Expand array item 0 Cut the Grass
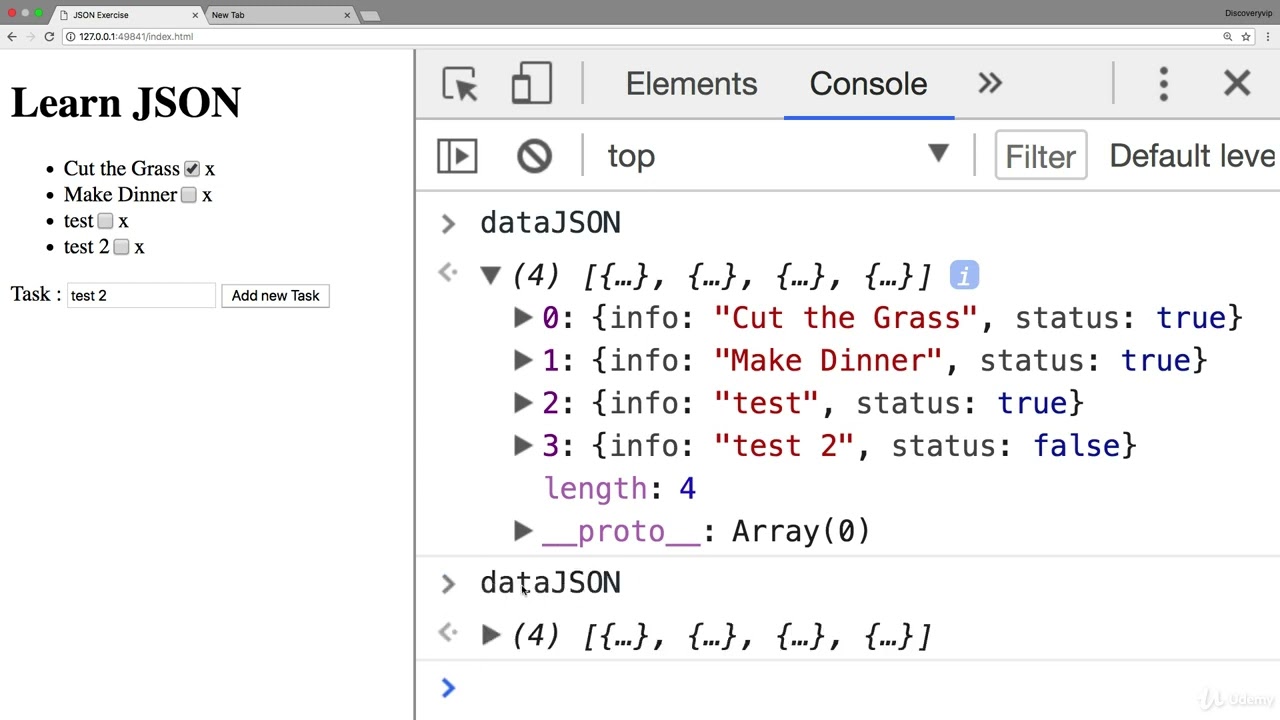The image size is (1280, 720). tap(522, 318)
